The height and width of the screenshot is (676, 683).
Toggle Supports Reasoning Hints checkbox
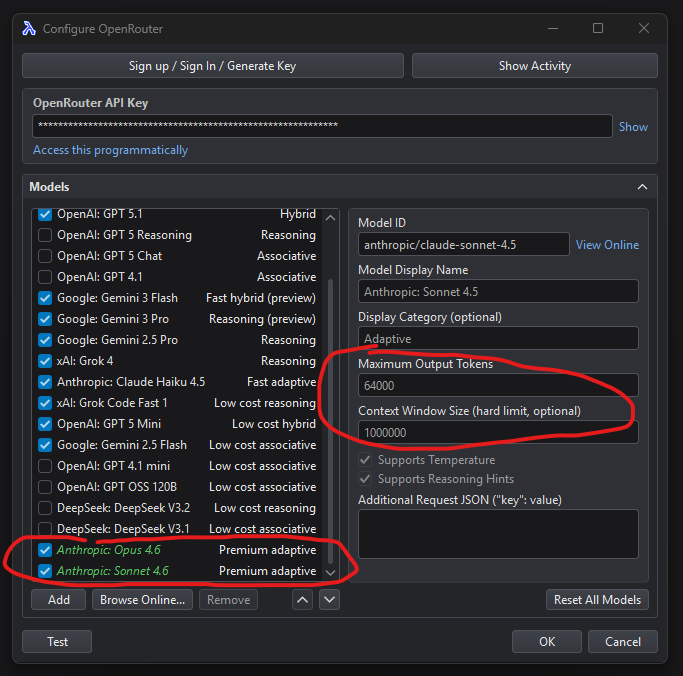(365, 479)
